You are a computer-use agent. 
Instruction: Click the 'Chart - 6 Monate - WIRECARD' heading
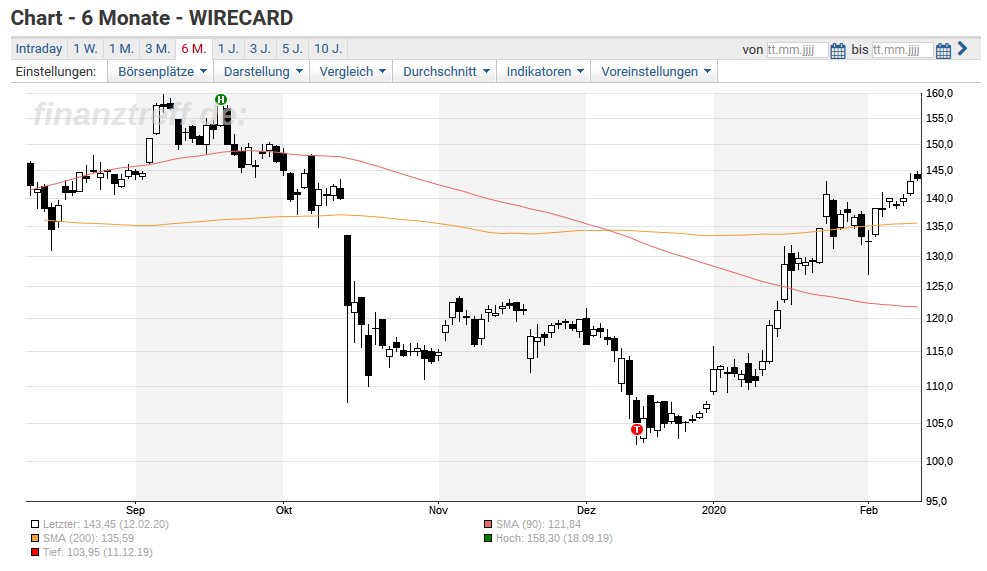point(152,18)
